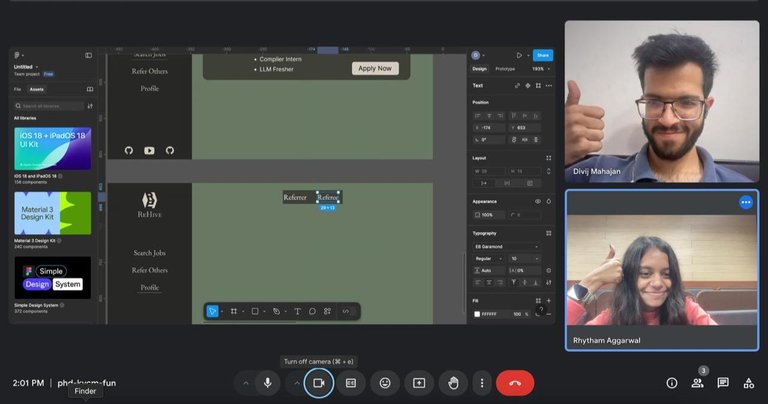Image resolution: width=768 pixels, height=404 pixels.
Task: Open the Figma main menu logo
Action: point(17,55)
